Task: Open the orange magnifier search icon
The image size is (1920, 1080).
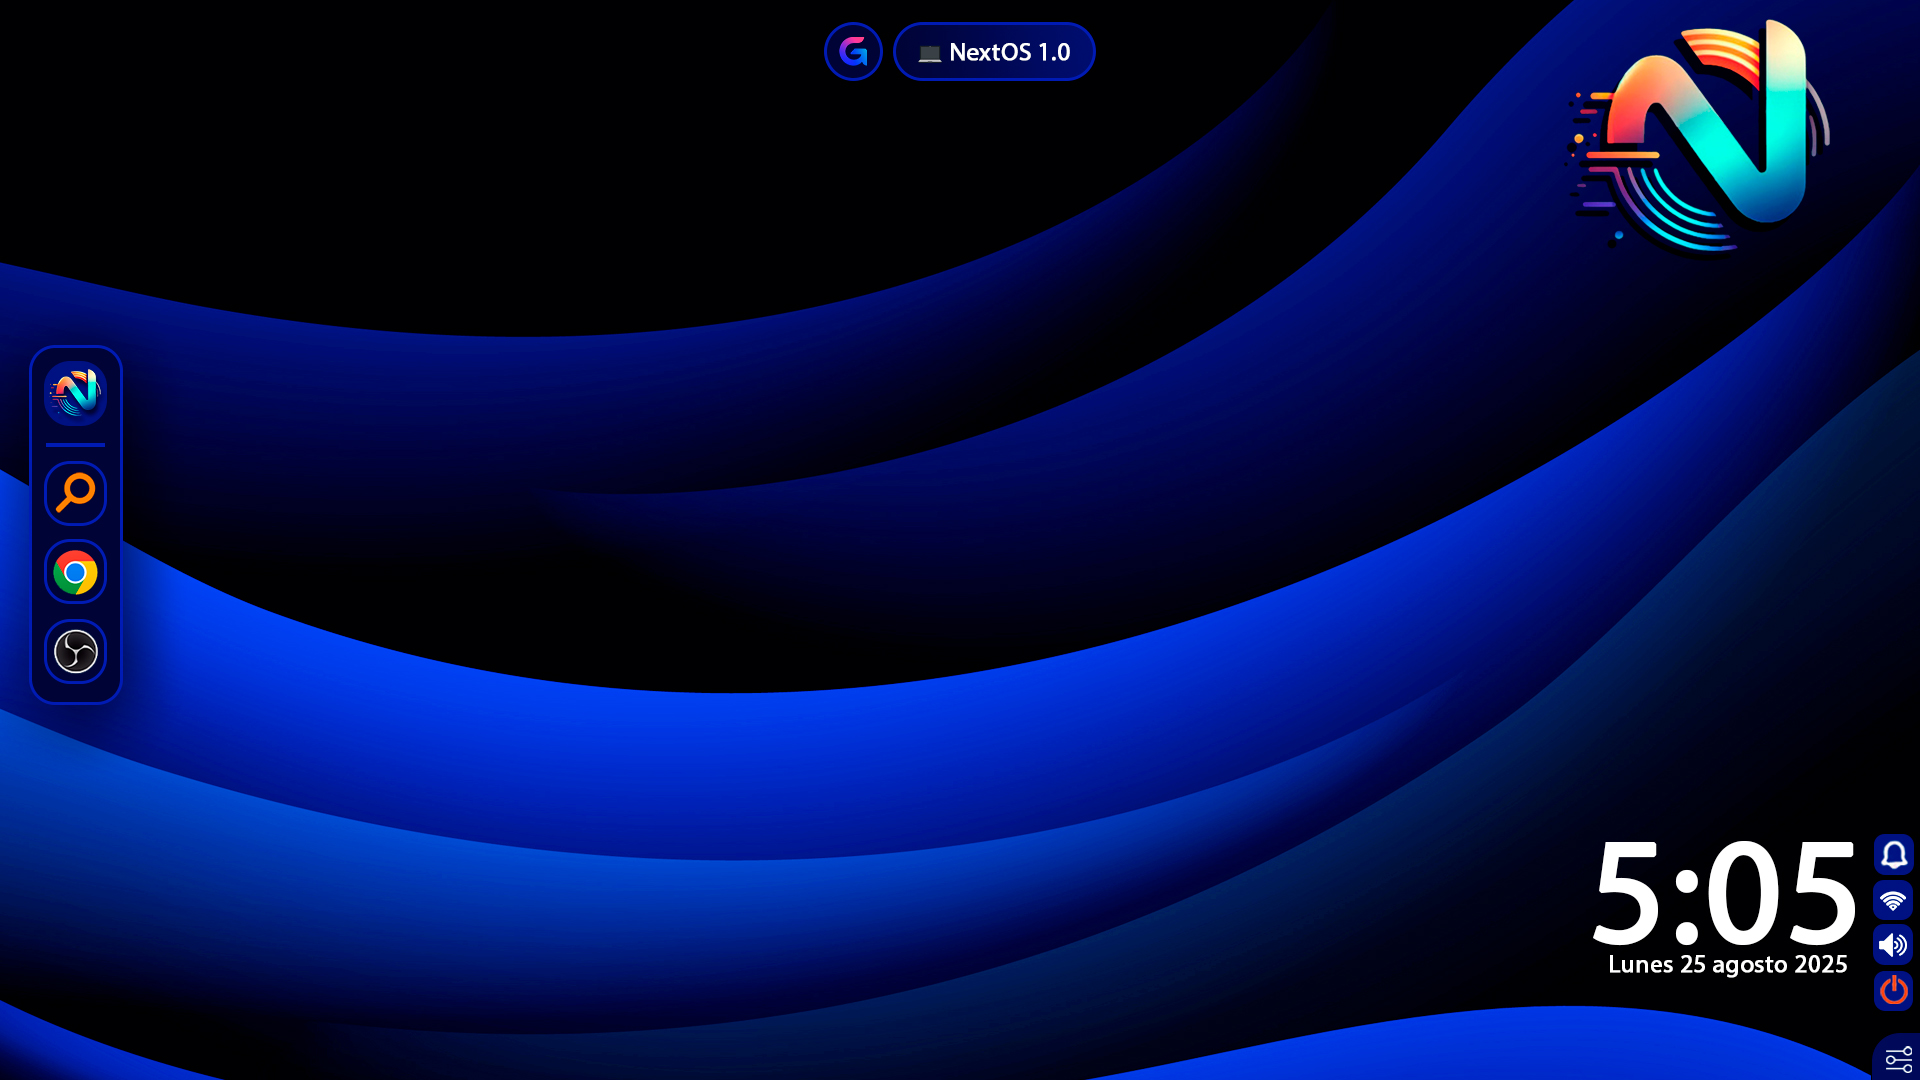Action: tap(76, 493)
